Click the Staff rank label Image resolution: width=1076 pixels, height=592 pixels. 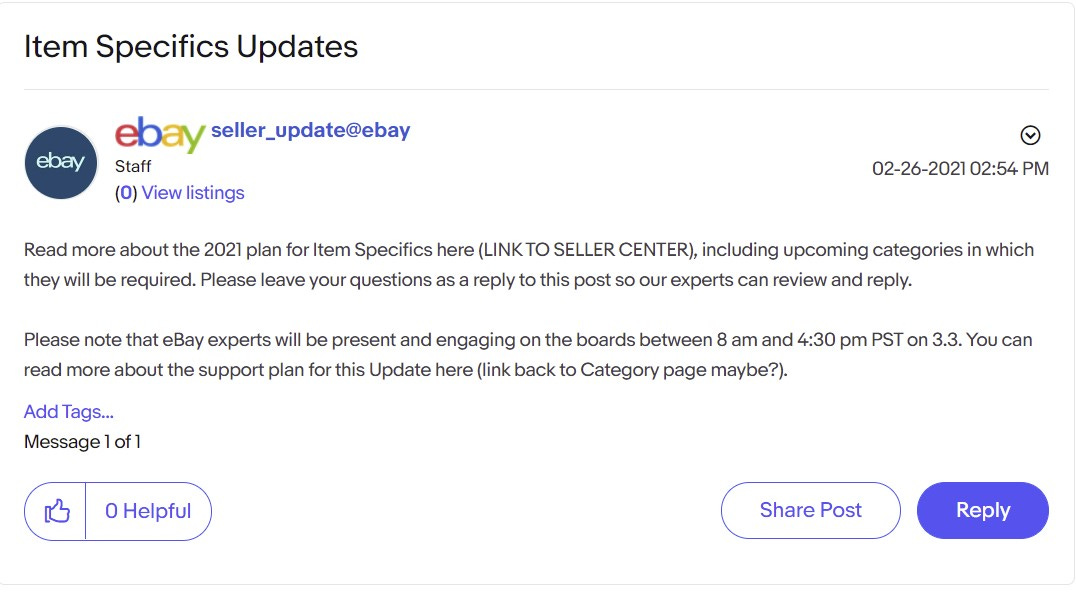133,166
